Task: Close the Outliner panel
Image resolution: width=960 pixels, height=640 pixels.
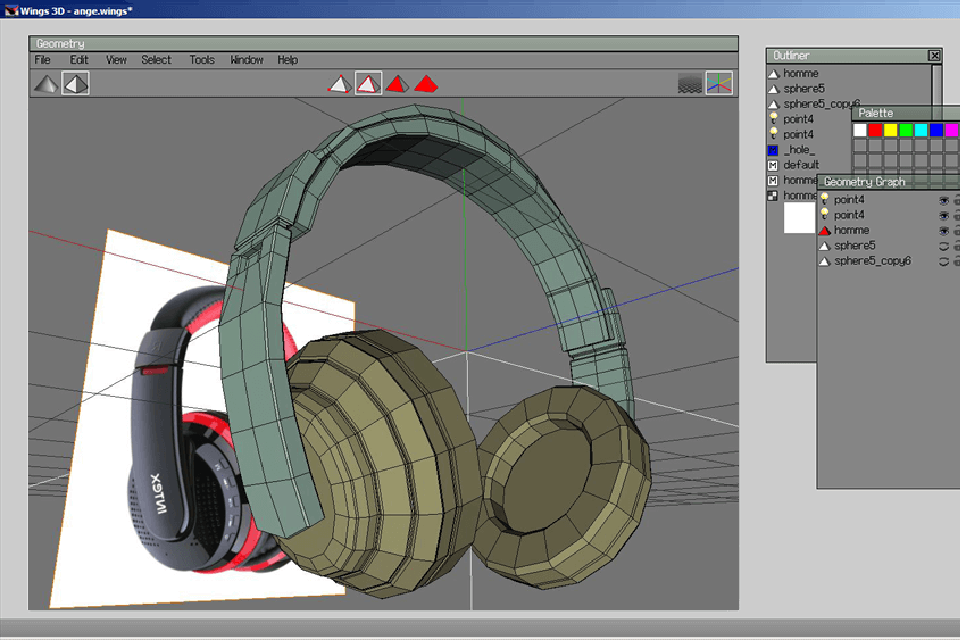Action: pos(934,56)
